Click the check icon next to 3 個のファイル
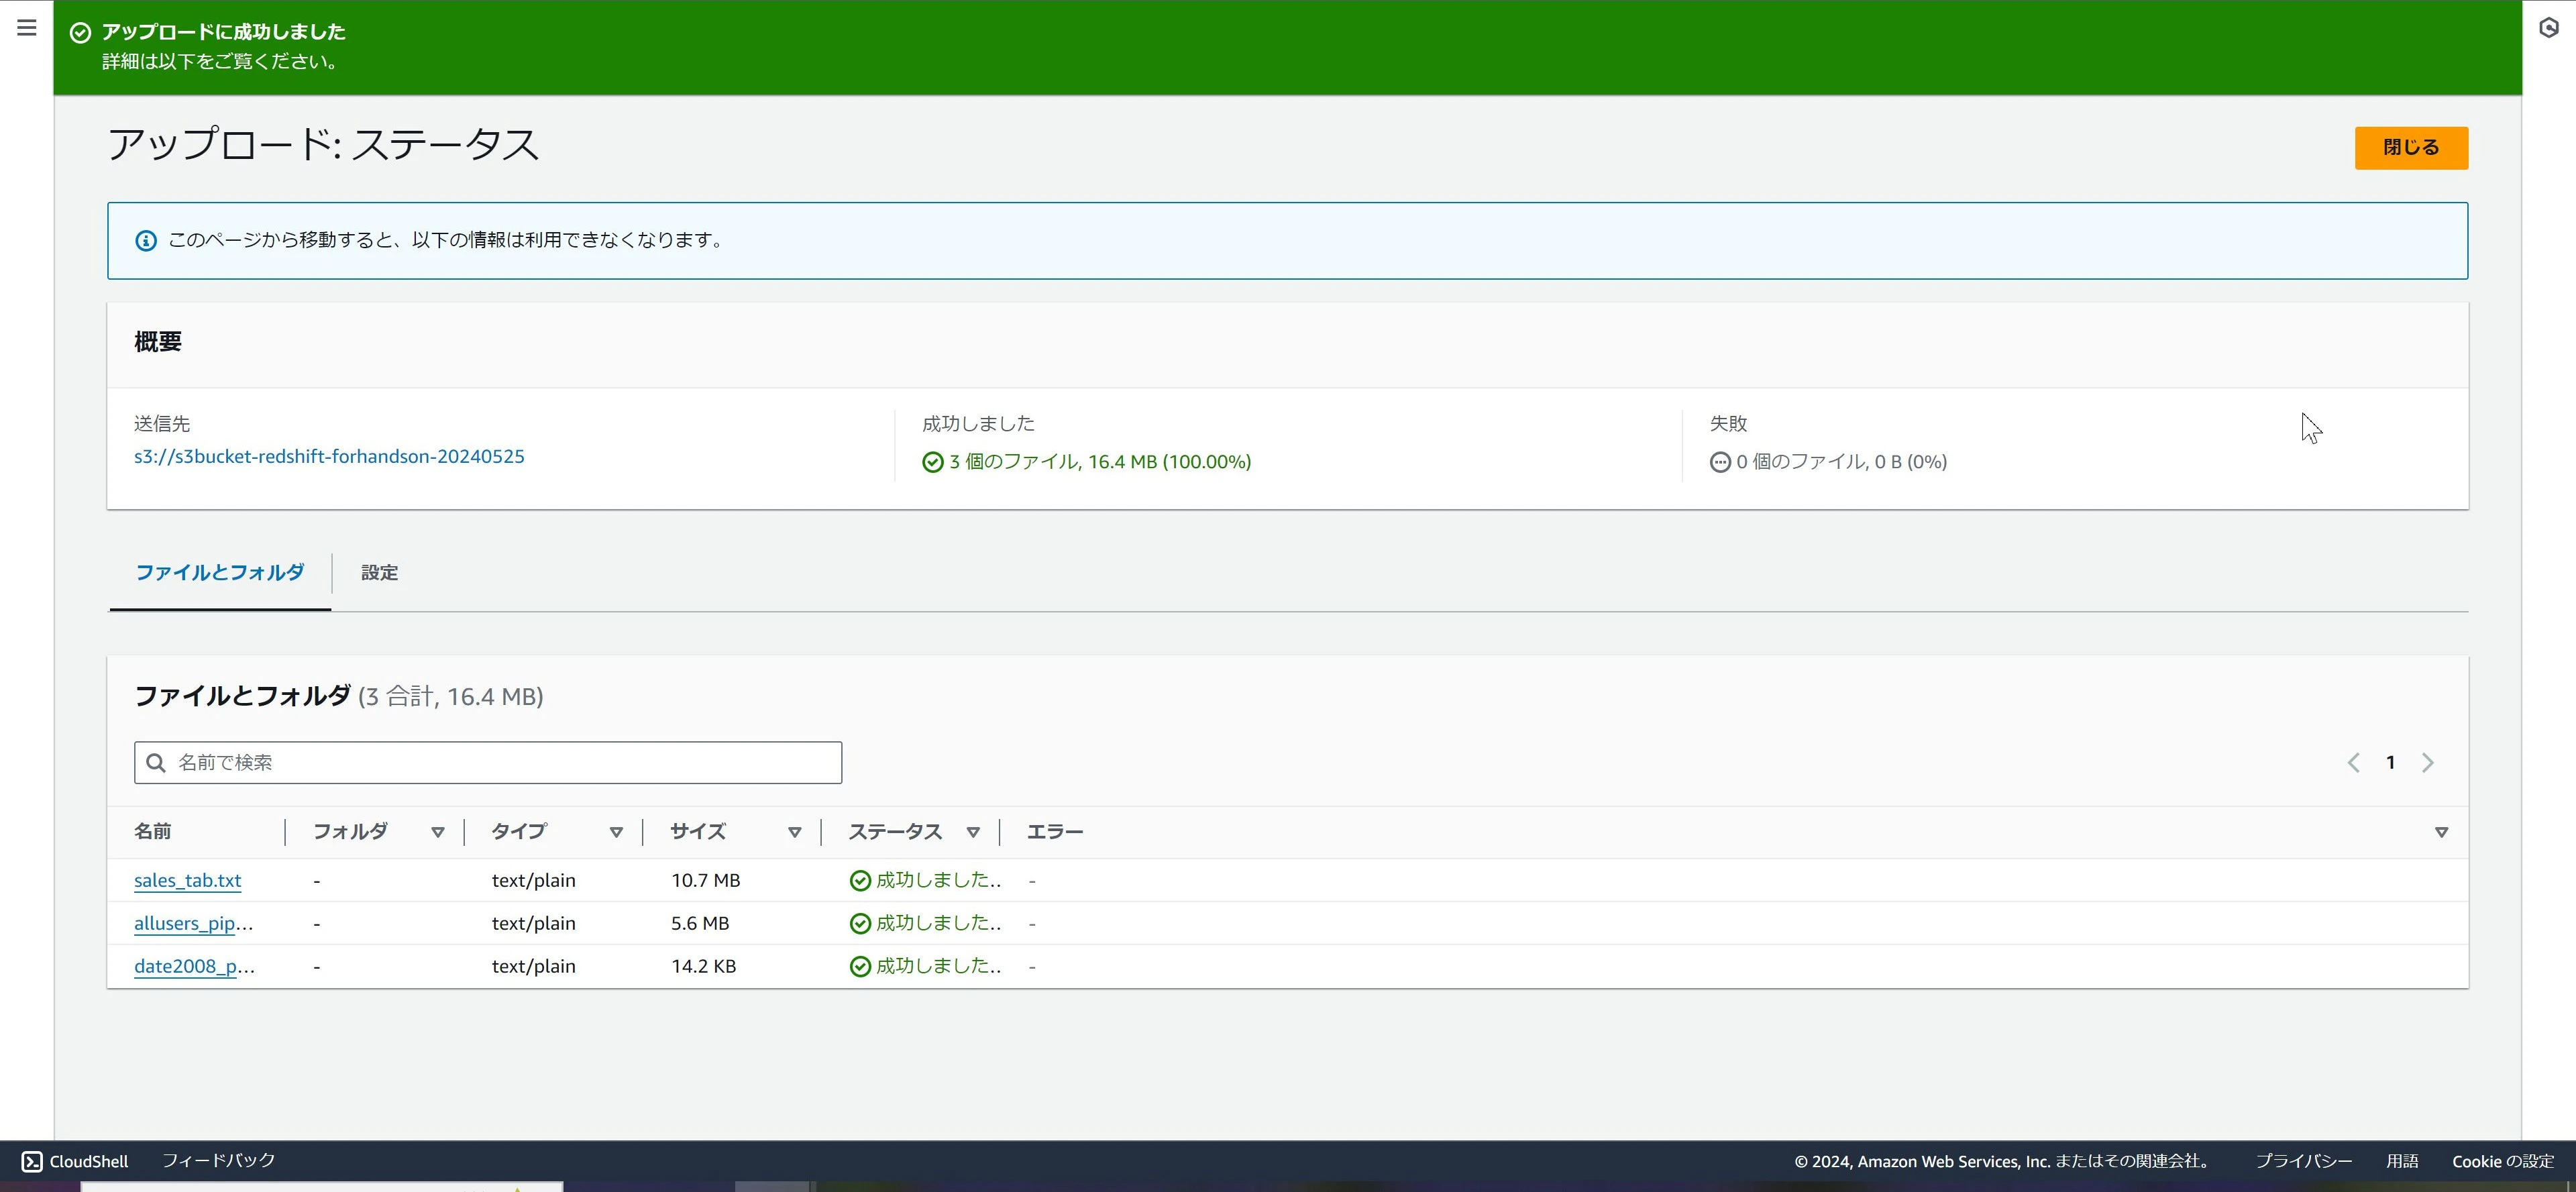This screenshot has width=2576, height=1192. [933, 462]
